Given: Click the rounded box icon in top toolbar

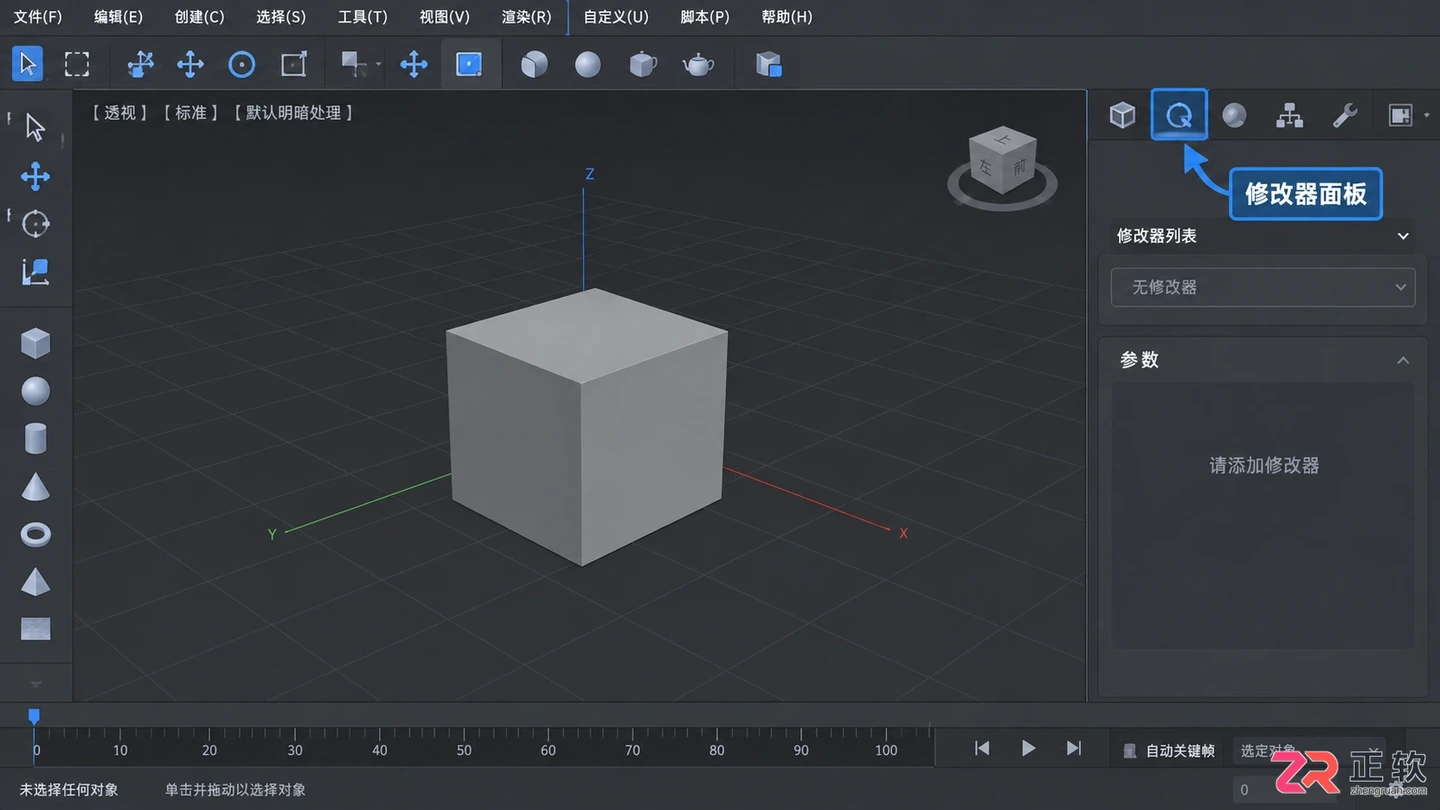Looking at the screenshot, I should pyautogui.click(x=535, y=65).
